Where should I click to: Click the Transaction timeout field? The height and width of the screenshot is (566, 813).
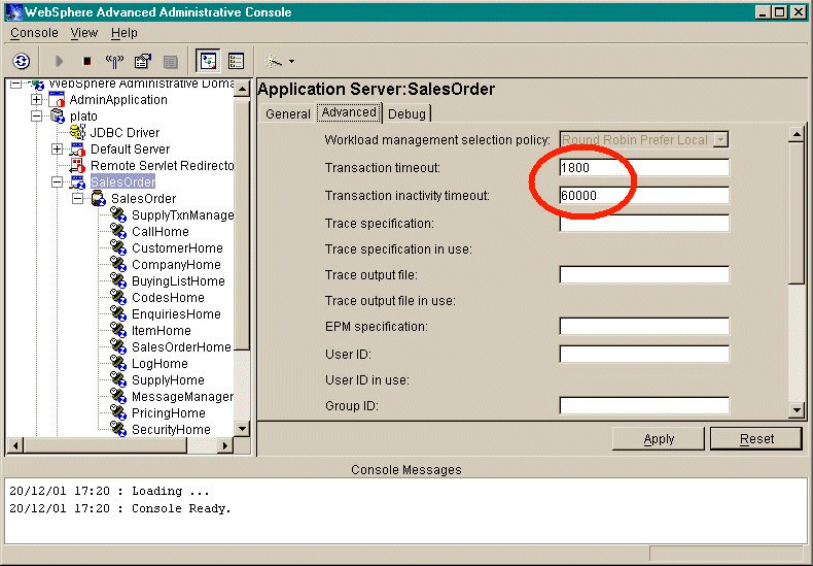tap(644, 167)
